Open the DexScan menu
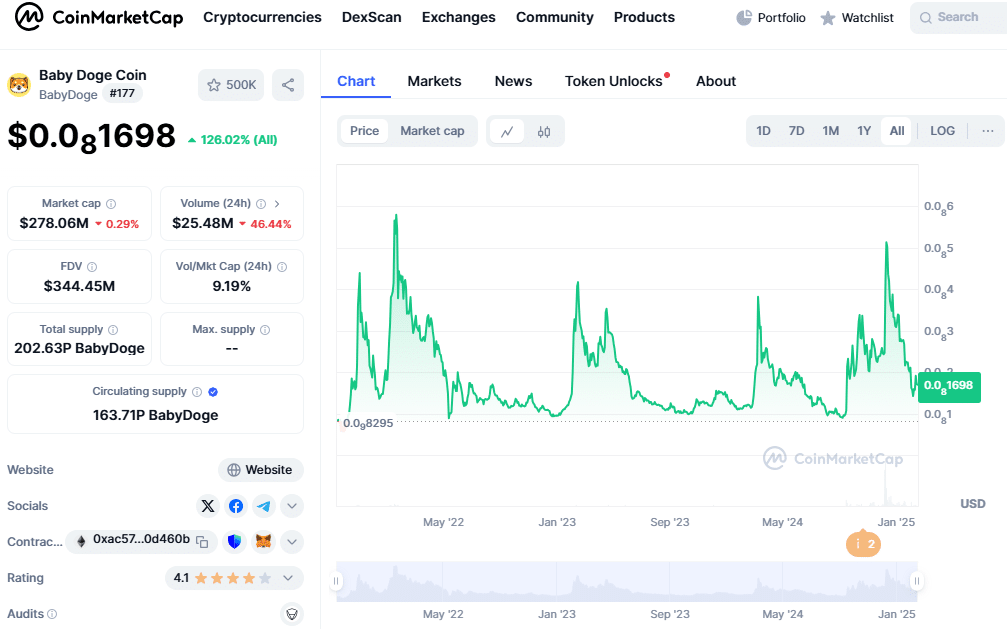 pyautogui.click(x=371, y=17)
